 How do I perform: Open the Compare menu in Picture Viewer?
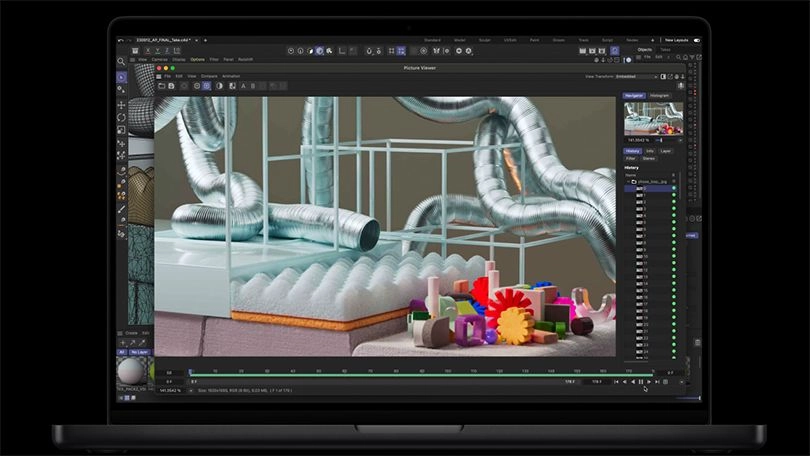coord(209,76)
